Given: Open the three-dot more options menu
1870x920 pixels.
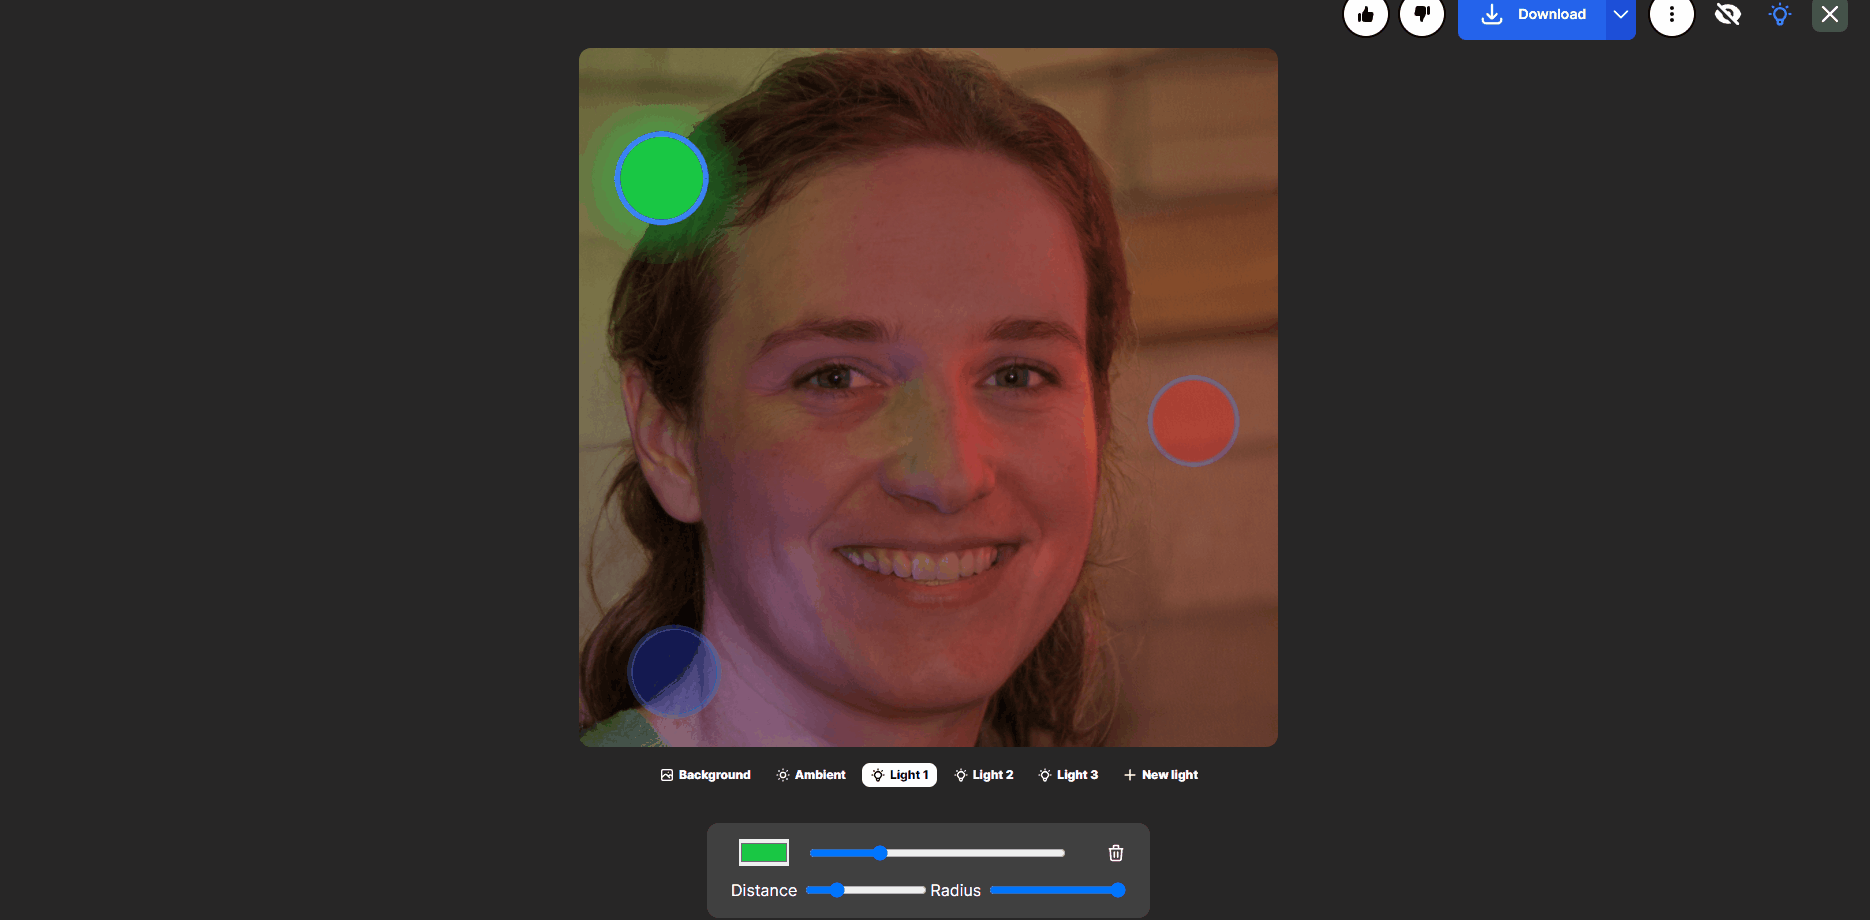Looking at the screenshot, I should [x=1672, y=14].
